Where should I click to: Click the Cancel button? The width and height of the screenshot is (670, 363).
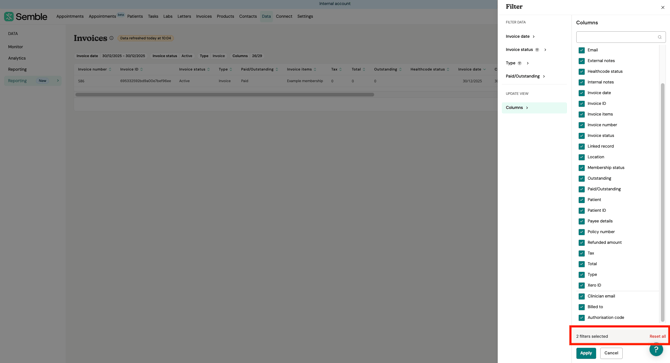pos(611,353)
